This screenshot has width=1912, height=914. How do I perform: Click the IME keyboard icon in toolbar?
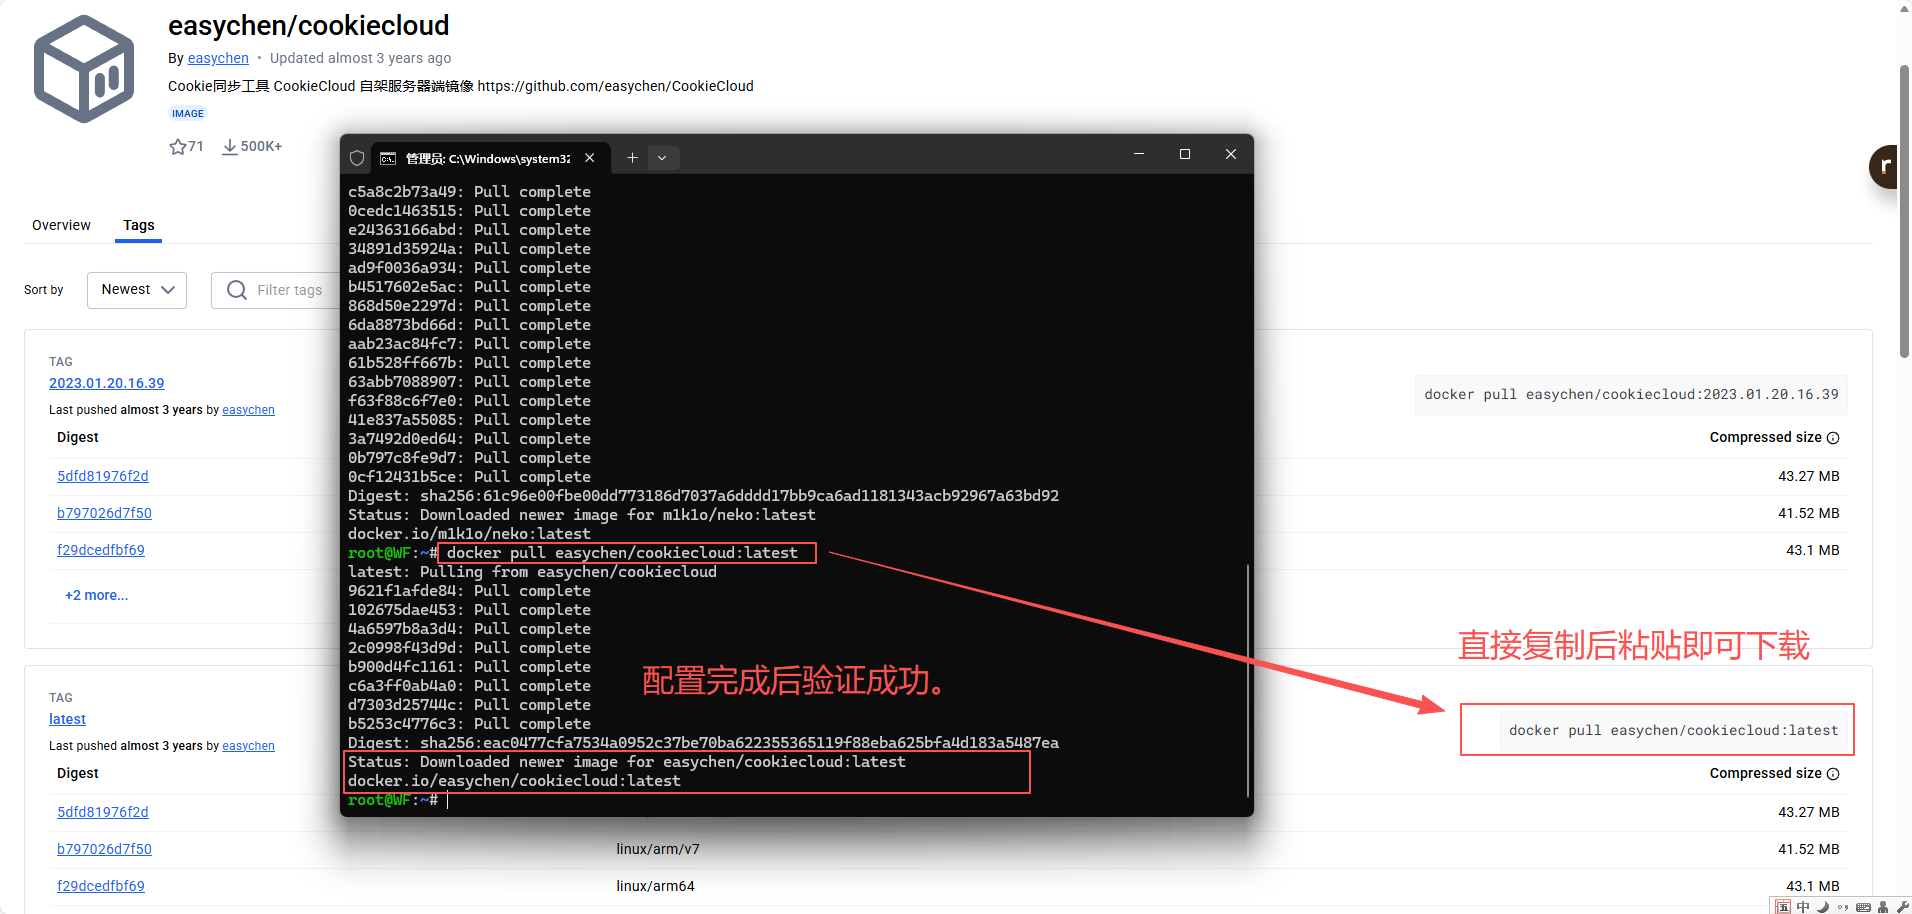1863,907
